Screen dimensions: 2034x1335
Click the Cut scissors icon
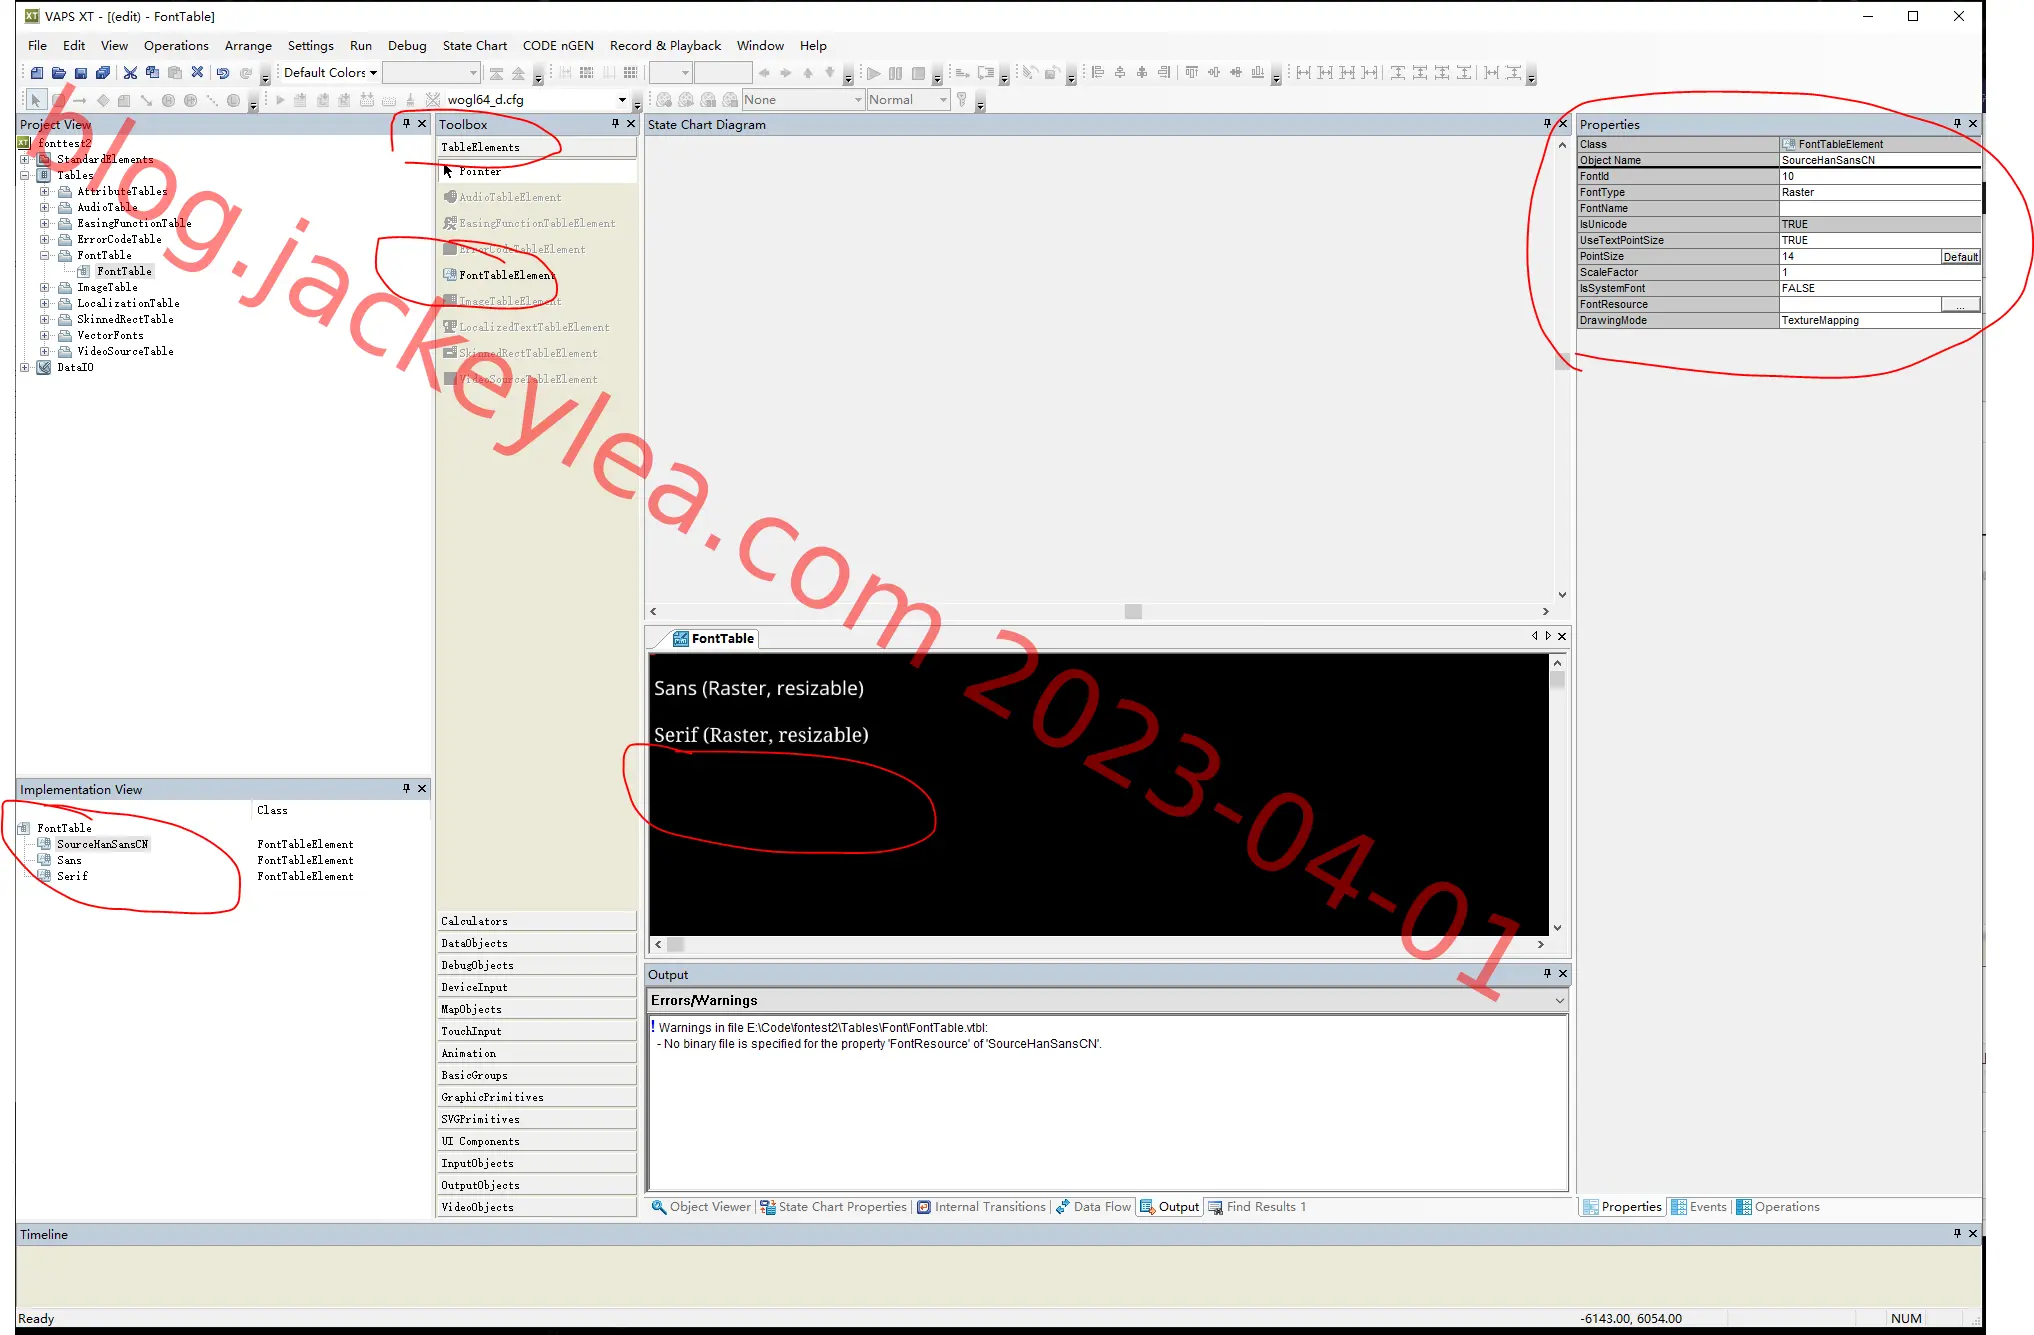(x=130, y=73)
